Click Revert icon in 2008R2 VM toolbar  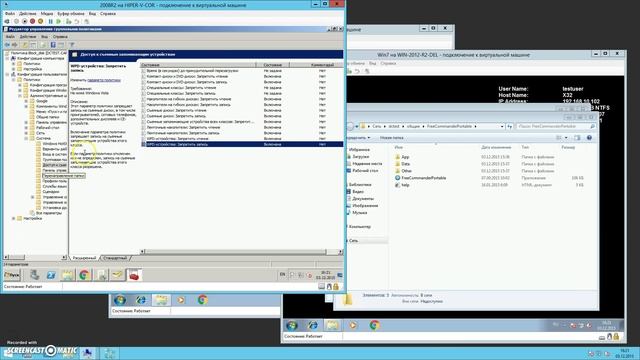pos(77,21)
